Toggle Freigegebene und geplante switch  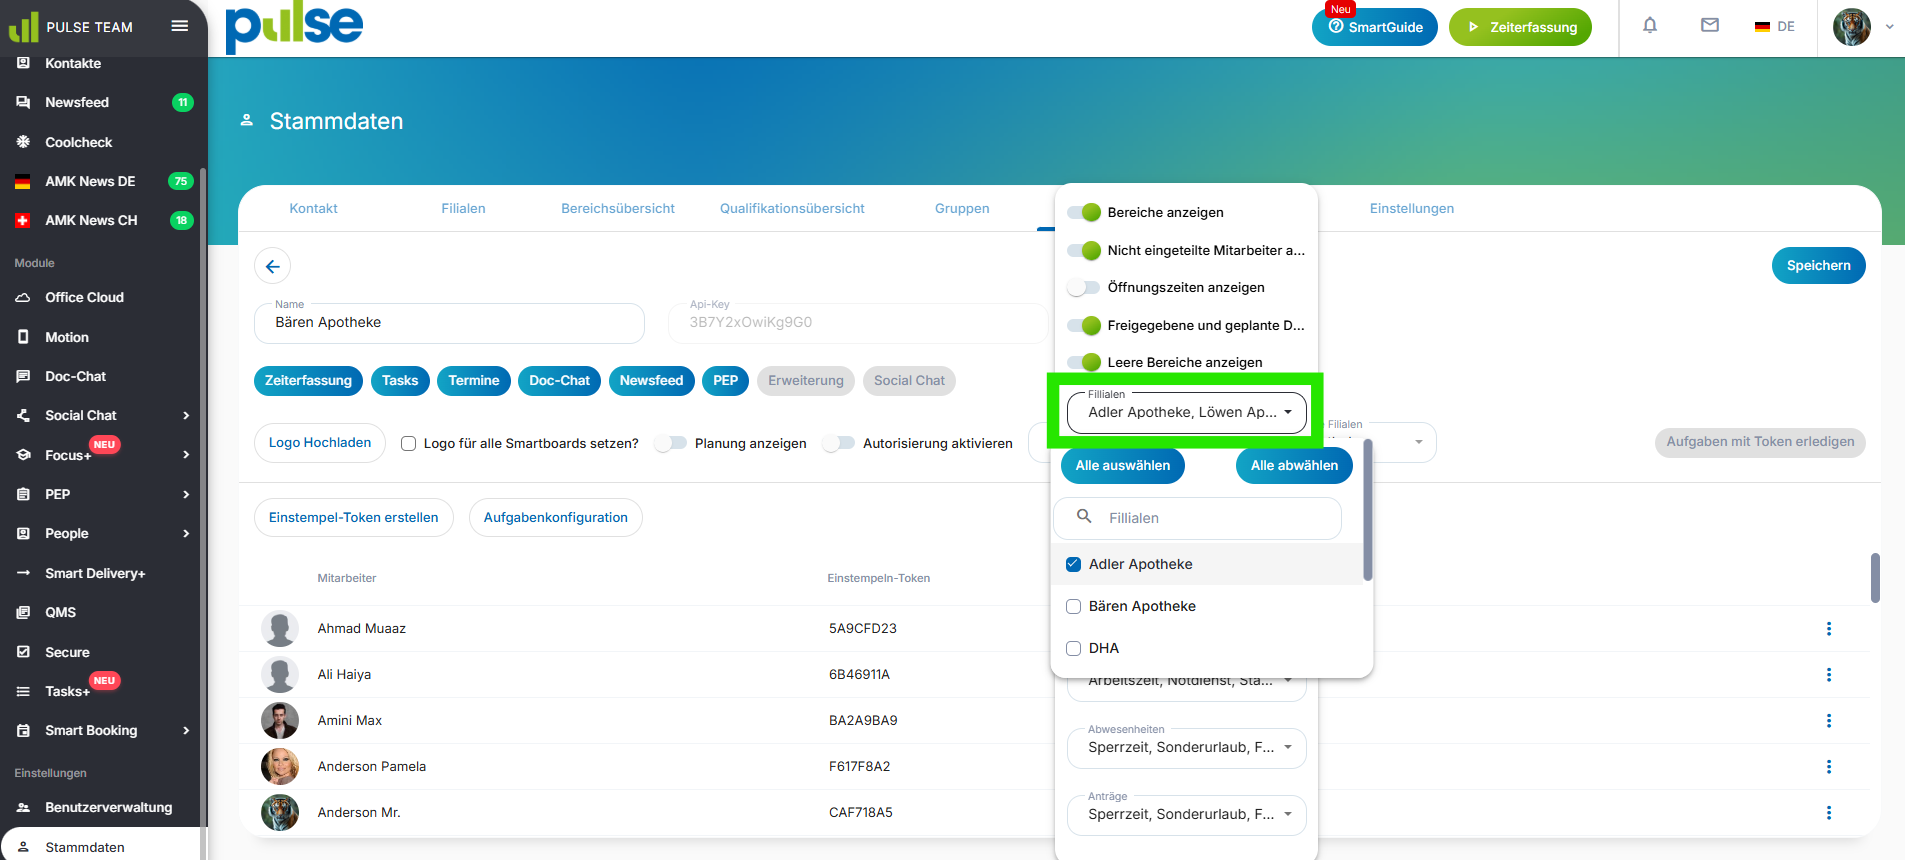click(1084, 325)
